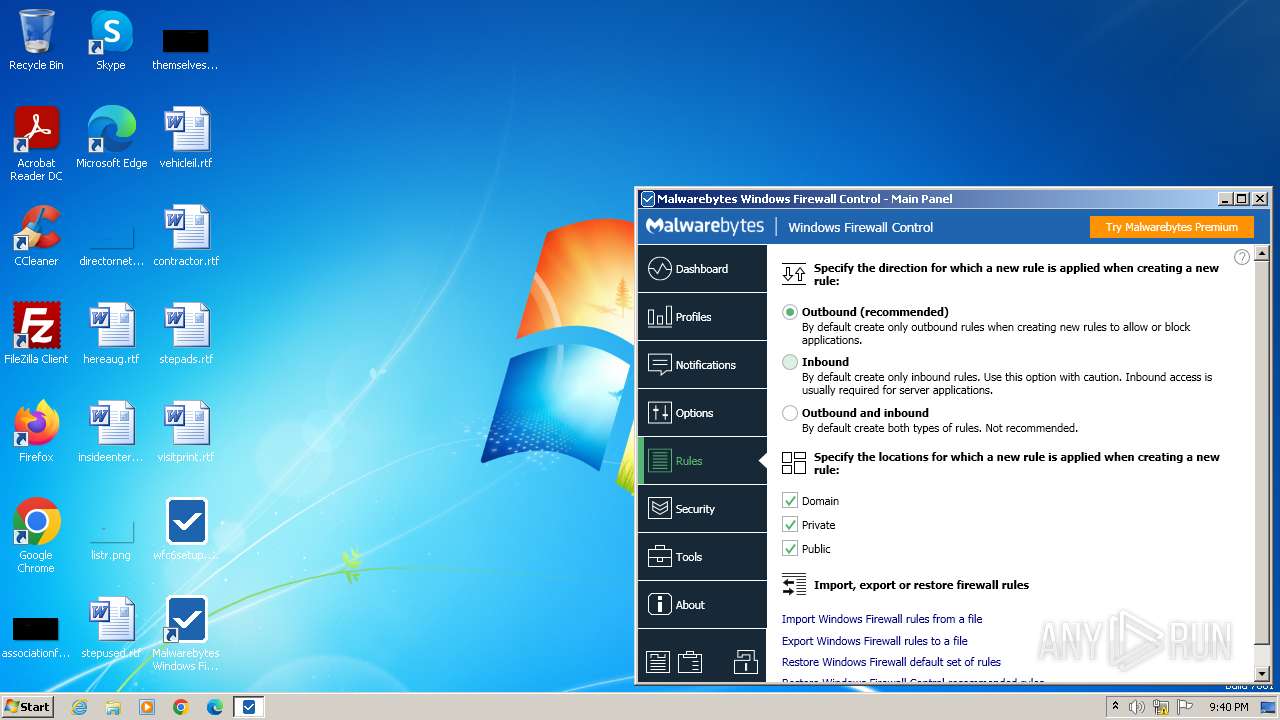Screen dimensions: 1280x720
Task: Click the Firewall Control title bar icon
Action: 648,199
